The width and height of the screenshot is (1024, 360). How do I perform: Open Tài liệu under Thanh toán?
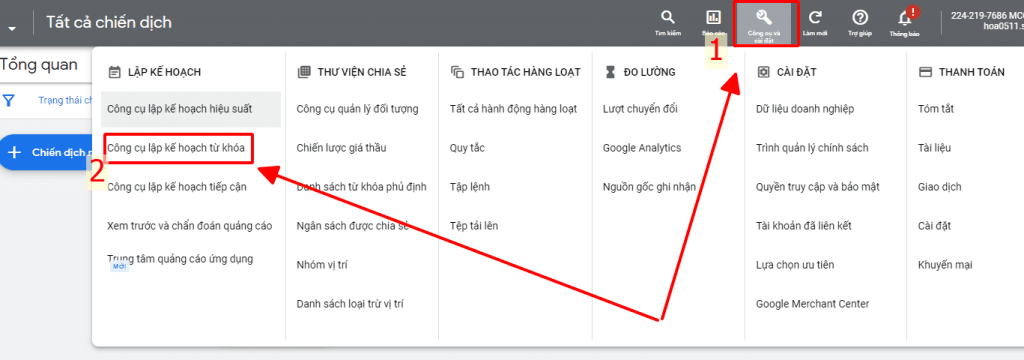pyautogui.click(x=934, y=148)
